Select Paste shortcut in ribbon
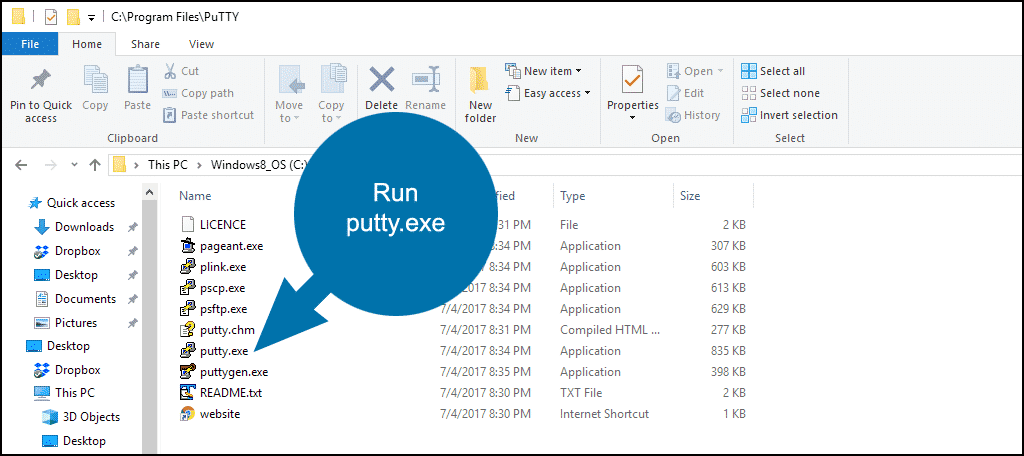The width and height of the screenshot is (1024, 456). click(x=208, y=115)
